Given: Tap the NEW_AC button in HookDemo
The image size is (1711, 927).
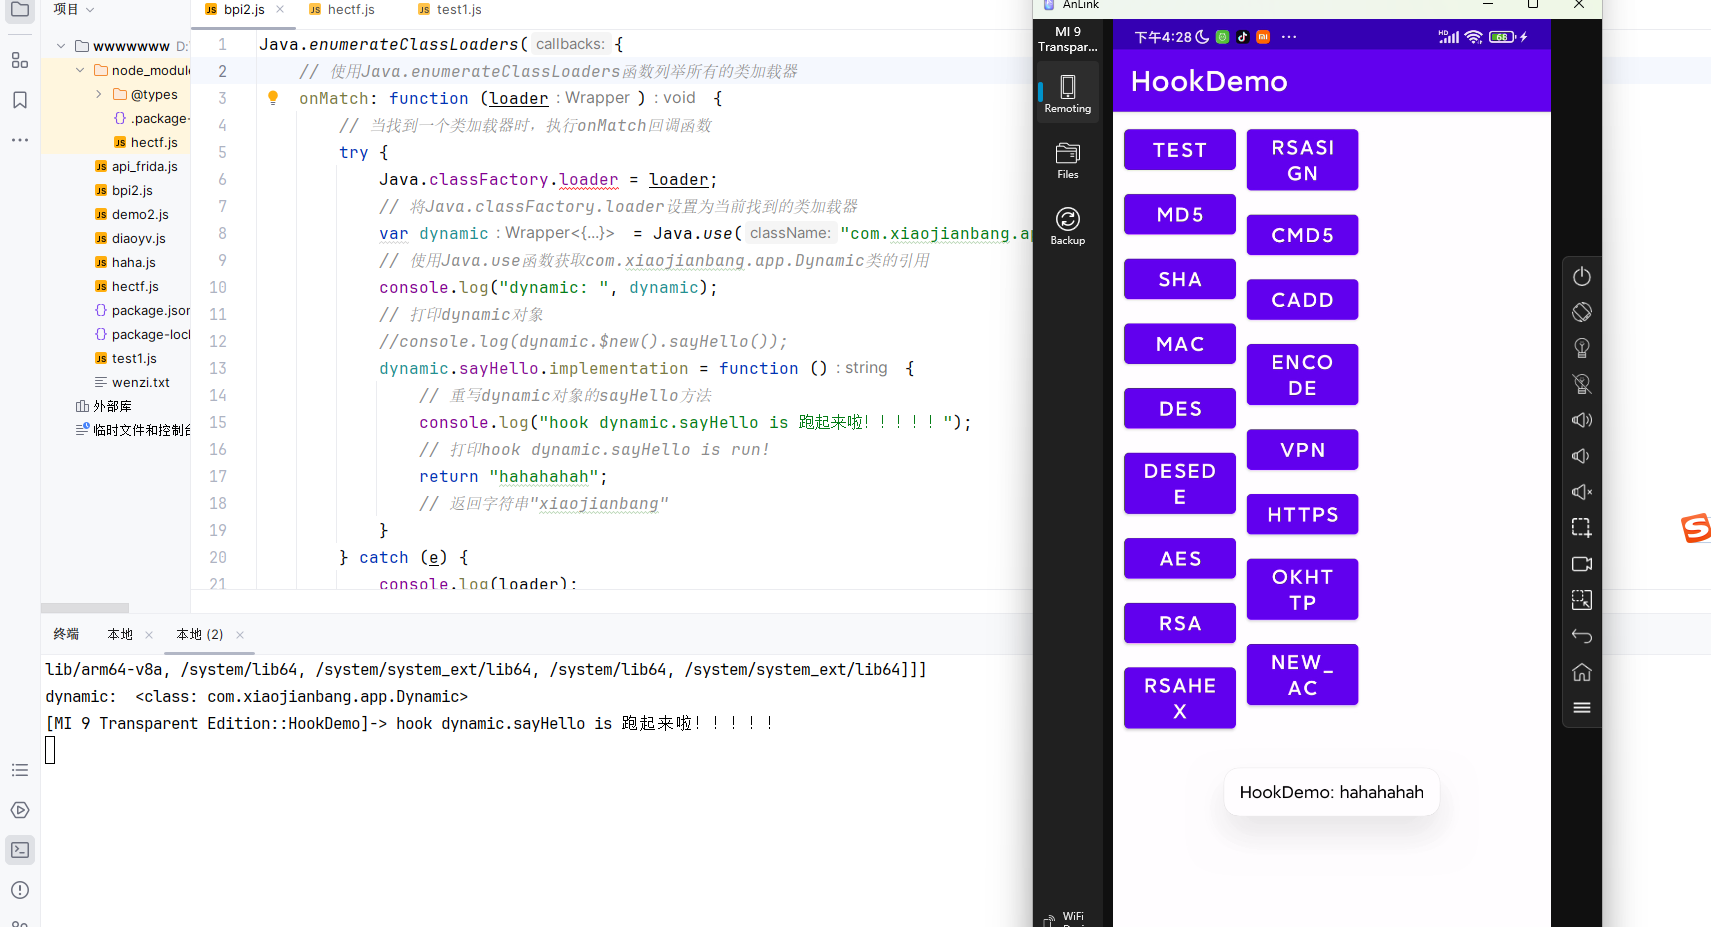Looking at the screenshot, I should click(x=1302, y=675).
